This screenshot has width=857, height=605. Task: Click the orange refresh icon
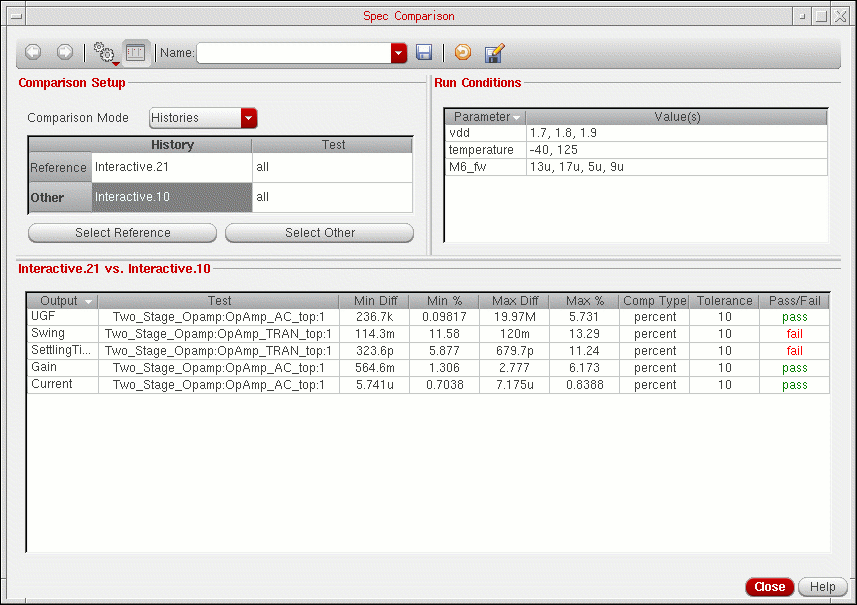point(462,53)
